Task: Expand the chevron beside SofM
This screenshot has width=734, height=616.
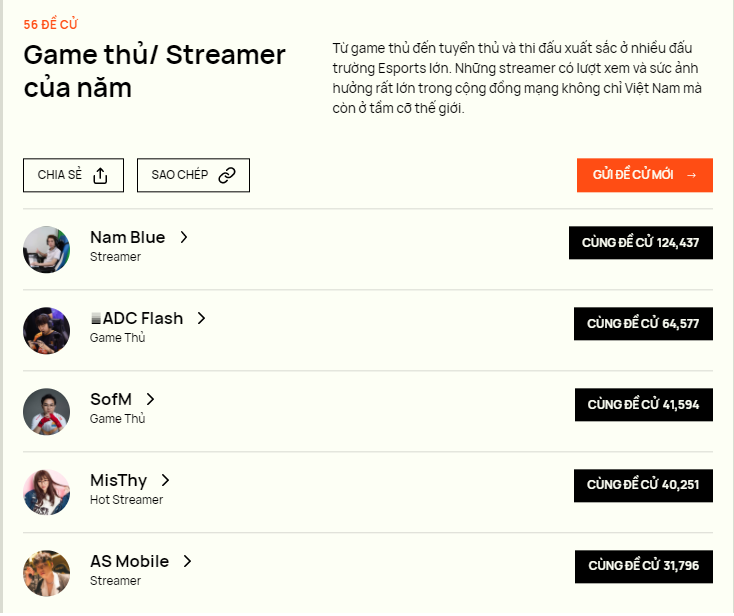Action: [150, 399]
